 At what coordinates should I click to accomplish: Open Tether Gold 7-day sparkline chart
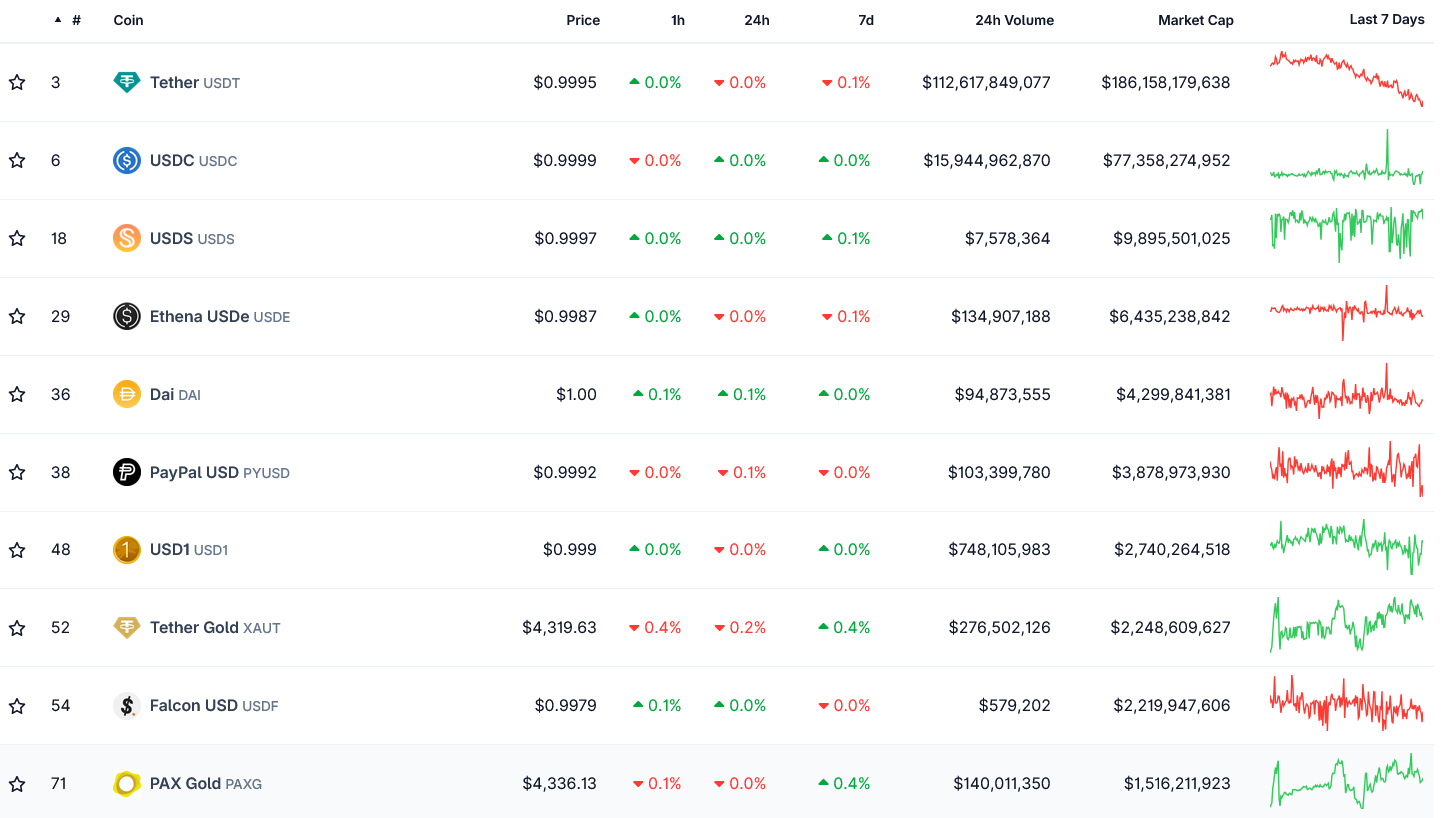coord(1346,626)
